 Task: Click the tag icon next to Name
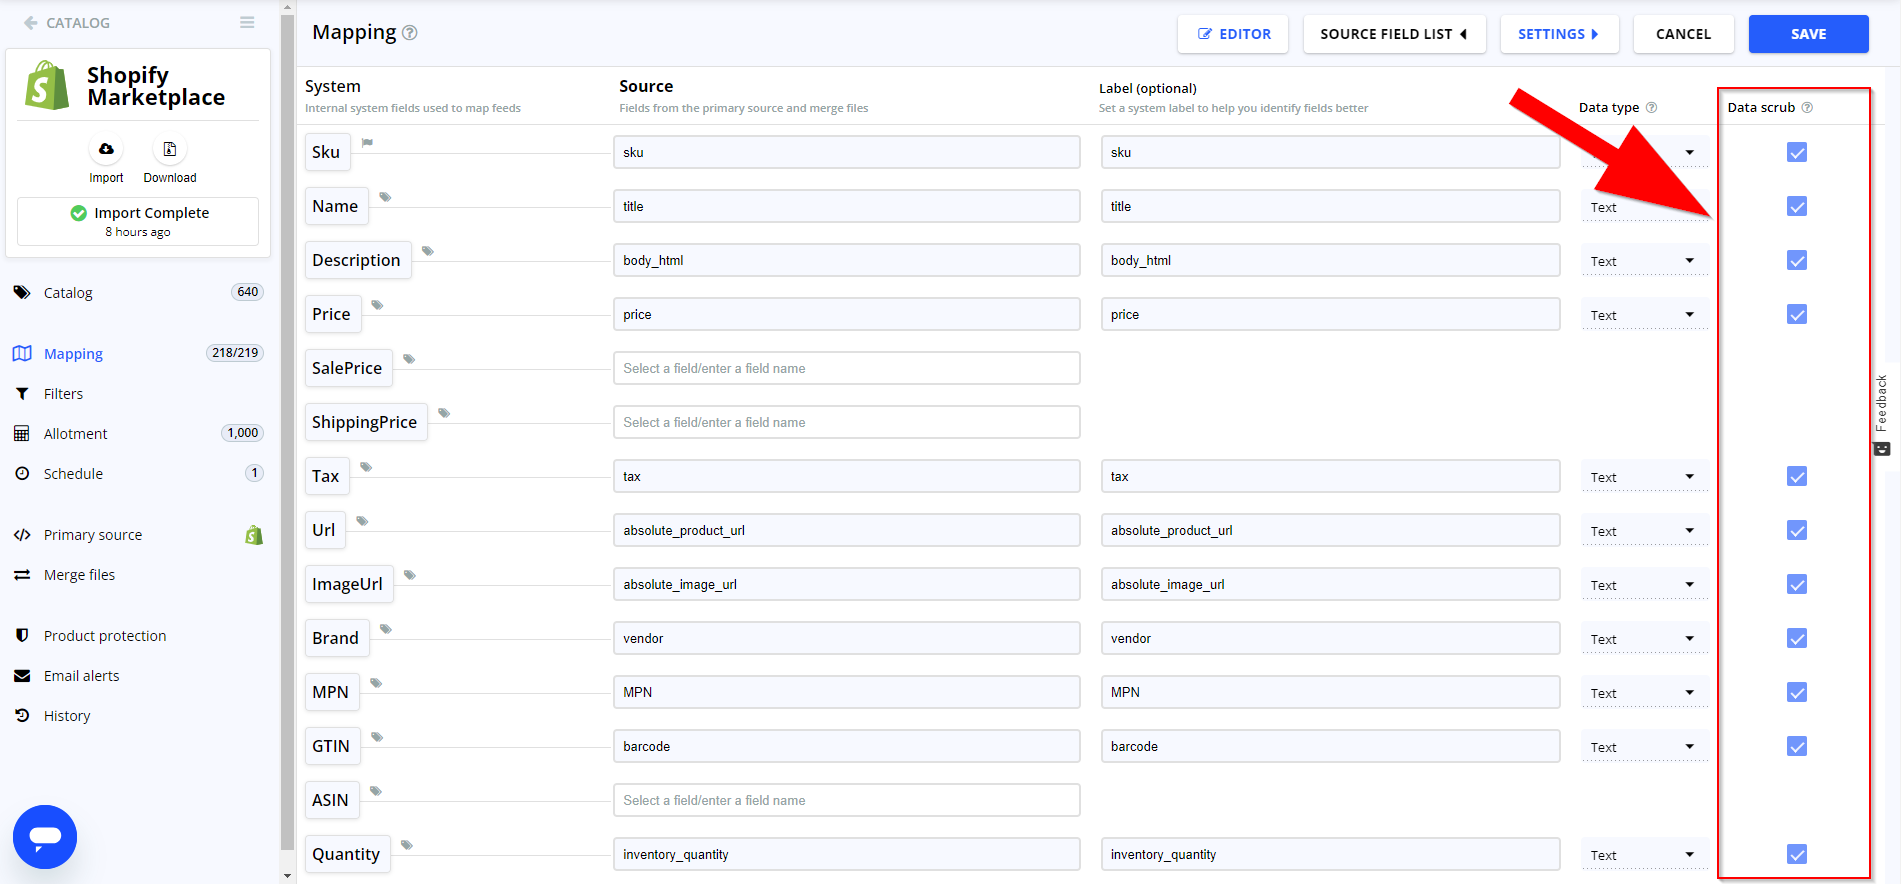(x=385, y=197)
